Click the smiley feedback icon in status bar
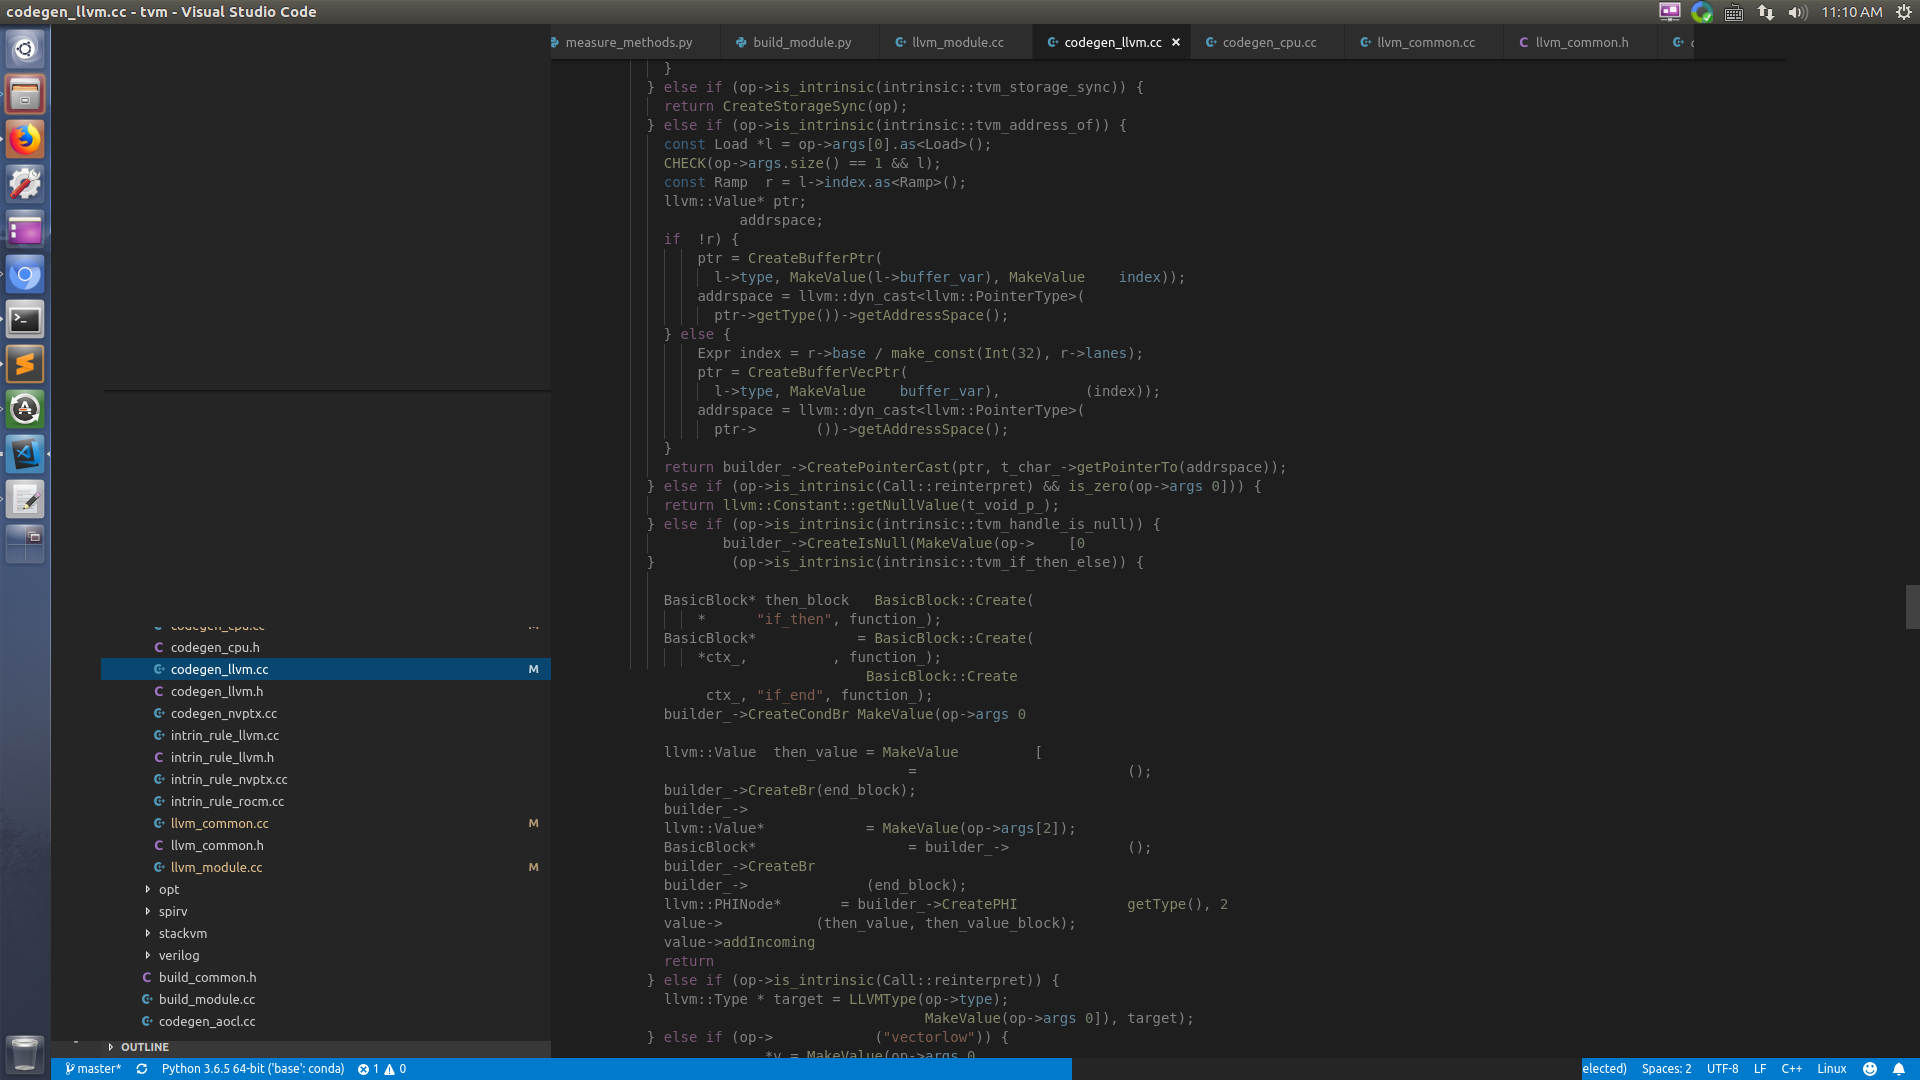1920x1080 pixels. coord(1872,1069)
